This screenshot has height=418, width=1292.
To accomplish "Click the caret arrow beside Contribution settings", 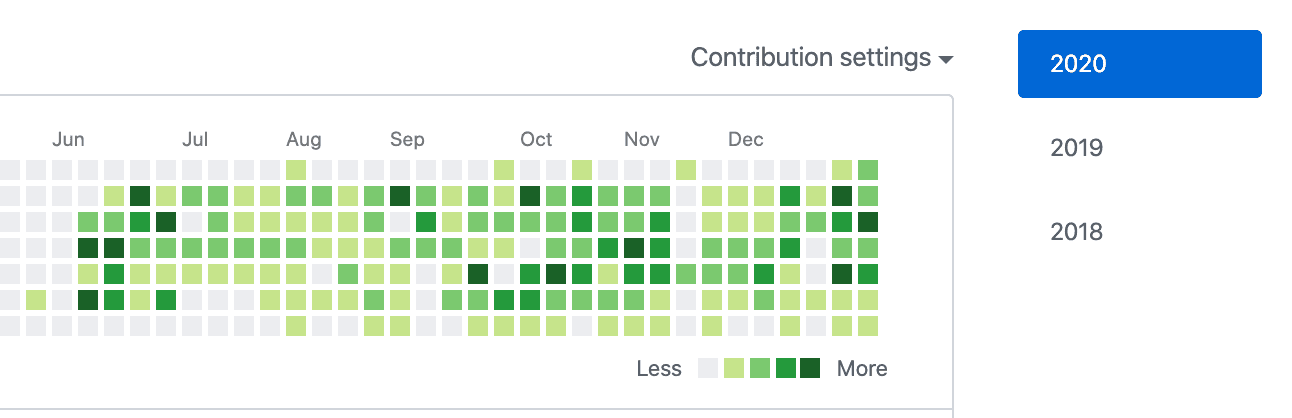I will click(x=945, y=60).
